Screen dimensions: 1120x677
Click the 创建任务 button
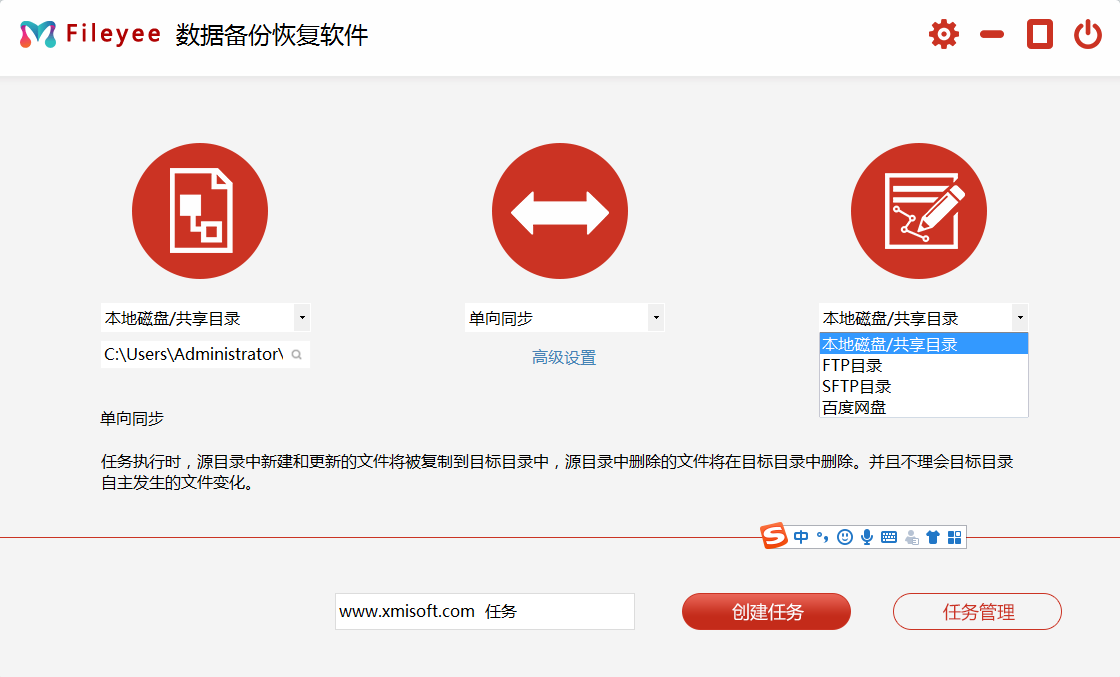click(x=766, y=612)
